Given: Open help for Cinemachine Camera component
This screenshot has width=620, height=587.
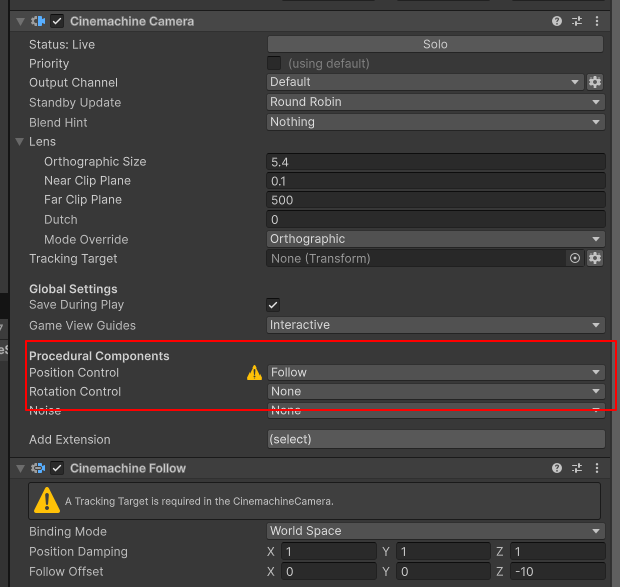Looking at the screenshot, I should pyautogui.click(x=557, y=21).
